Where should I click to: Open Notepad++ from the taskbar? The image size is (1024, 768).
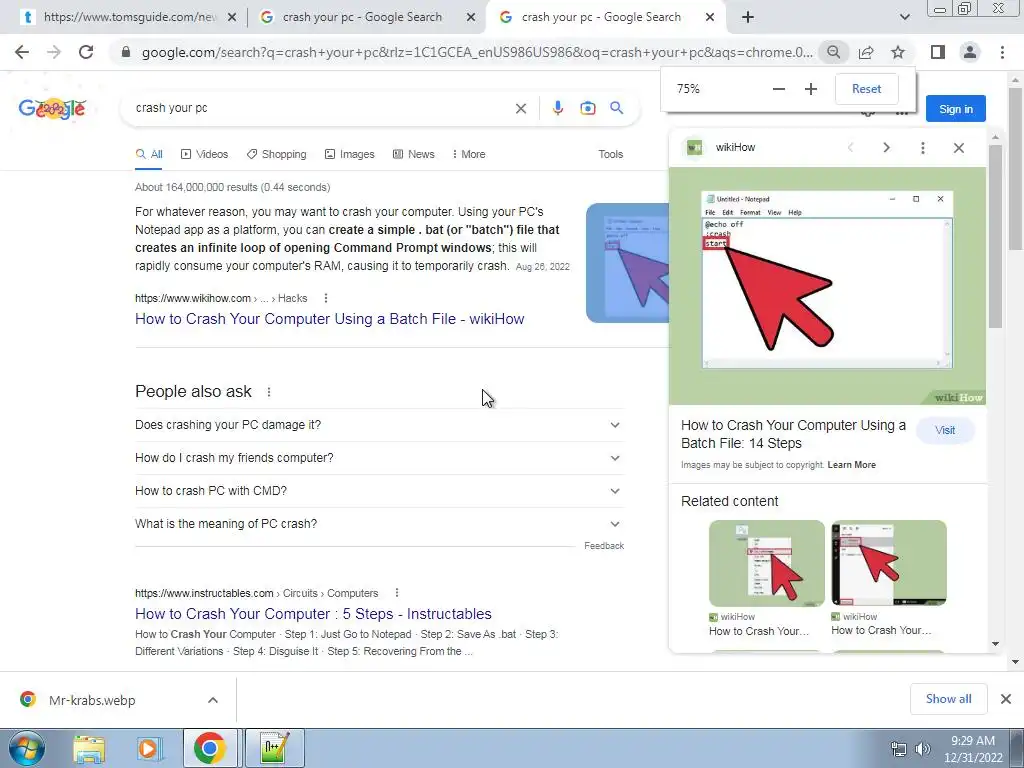tap(274, 748)
